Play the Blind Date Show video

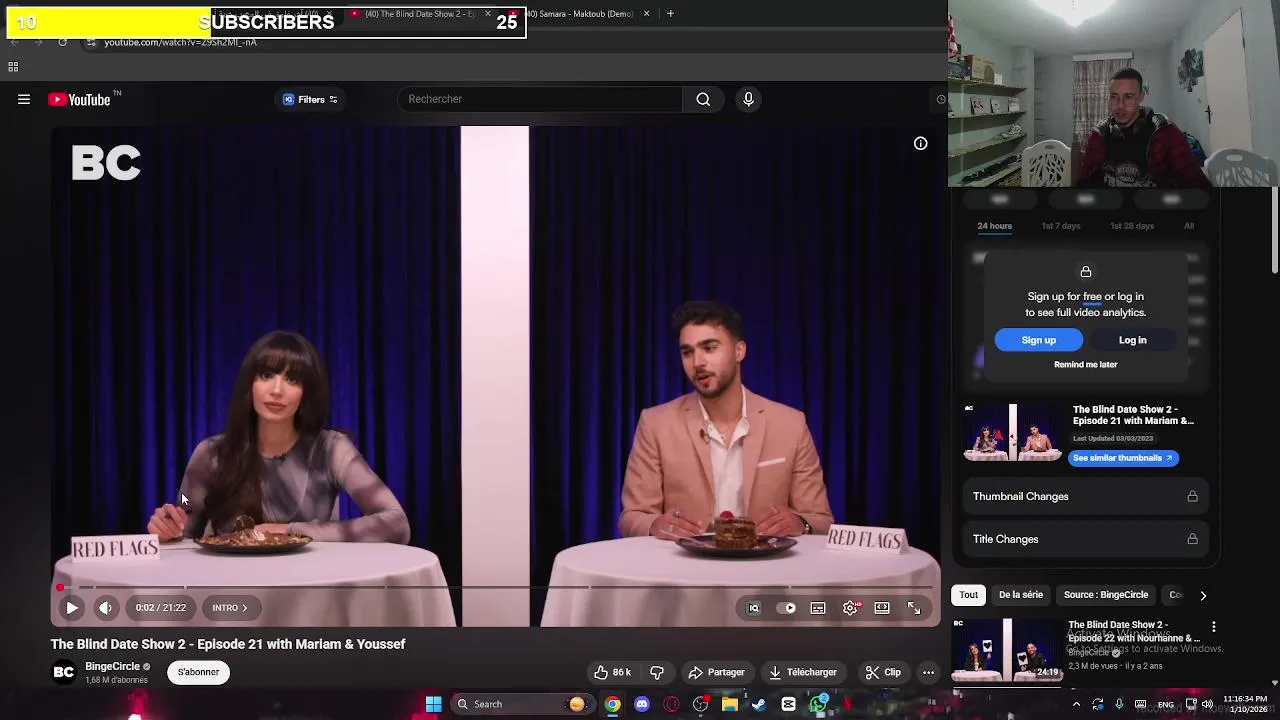[72, 607]
